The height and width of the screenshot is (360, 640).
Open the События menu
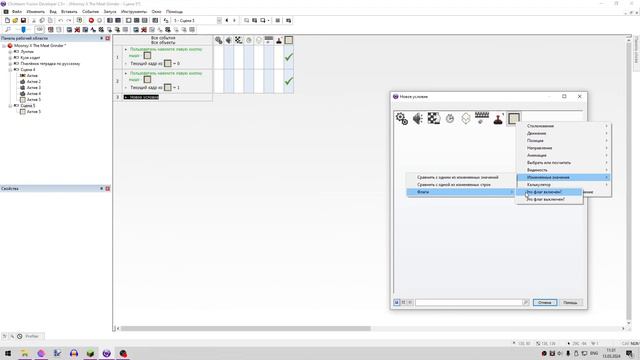pos(90,12)
